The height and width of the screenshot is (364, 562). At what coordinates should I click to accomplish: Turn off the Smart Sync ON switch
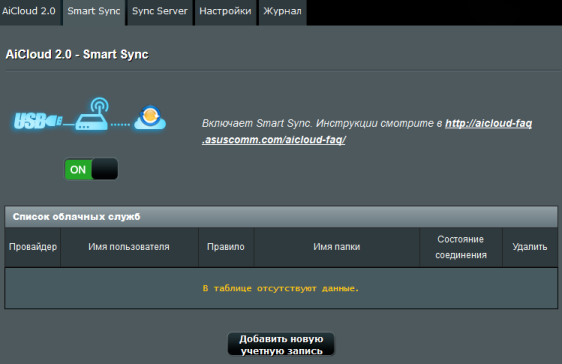(91, 169)
